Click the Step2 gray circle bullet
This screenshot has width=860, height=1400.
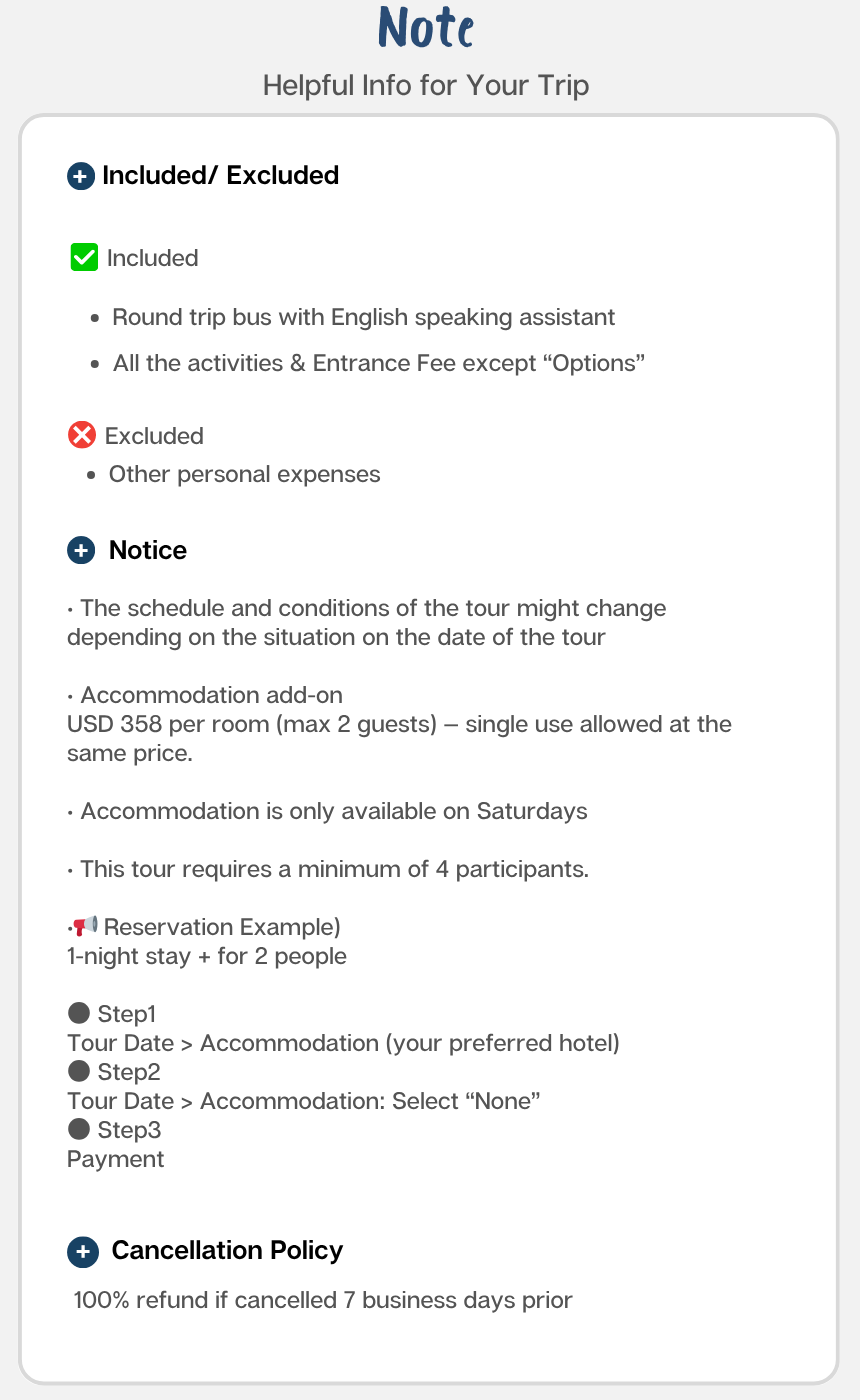pyautogui.click(x=79, y=1072)
